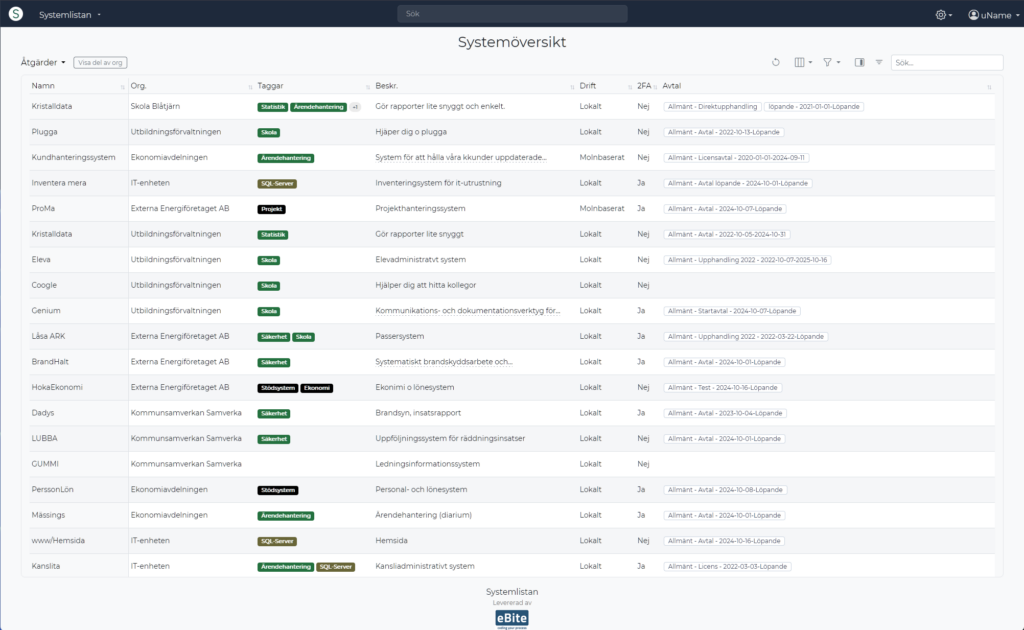Click the Skola Blåtjärn organisation cell
The width and height of the screenshot is (1024, 630).
[x=155, y=106]
